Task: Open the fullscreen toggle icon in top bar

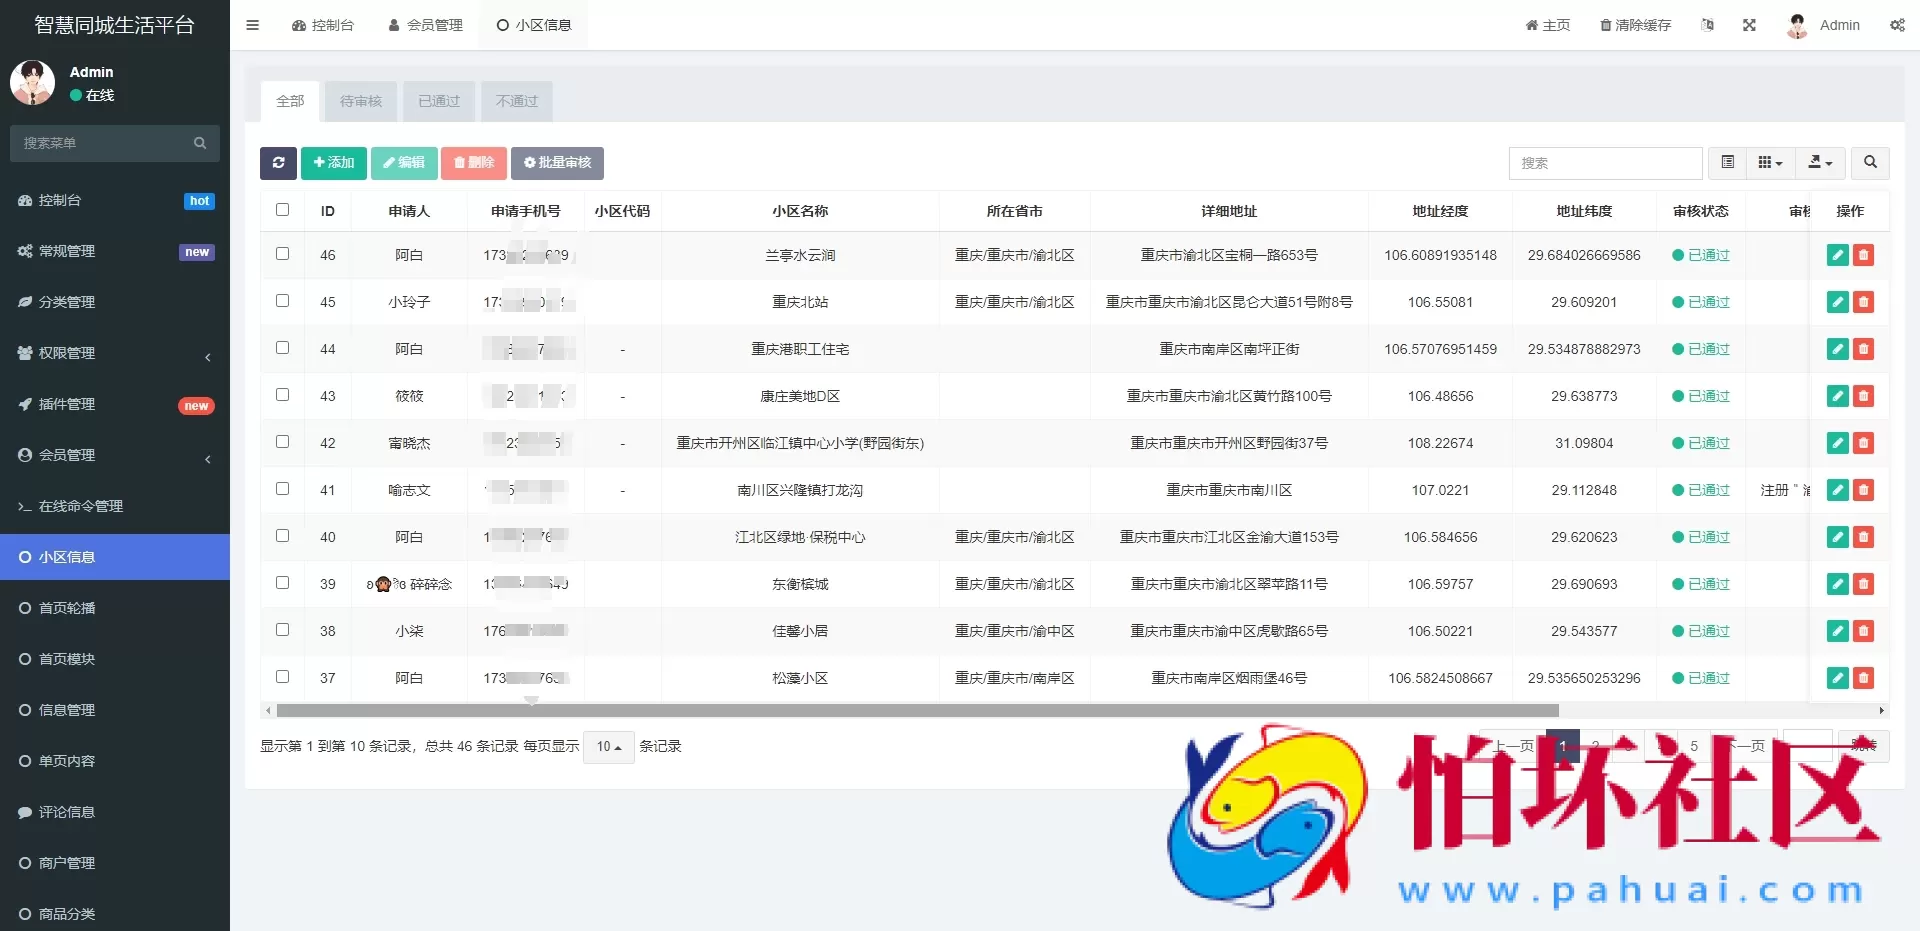Action: click(x=1749, y=25)
